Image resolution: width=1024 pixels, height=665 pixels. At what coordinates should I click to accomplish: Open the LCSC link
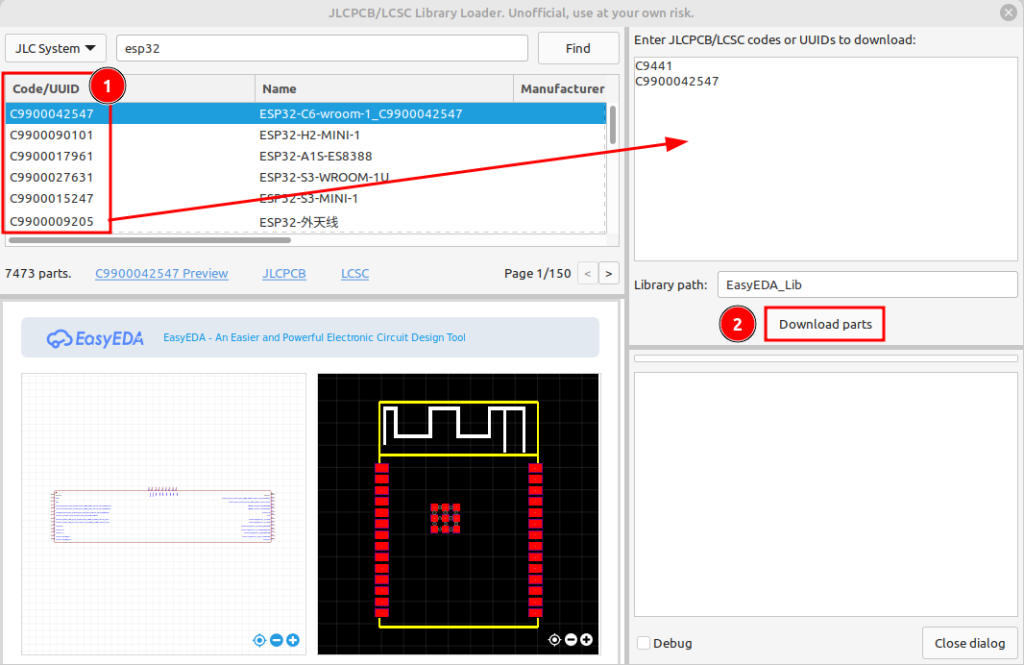[355, 274]
